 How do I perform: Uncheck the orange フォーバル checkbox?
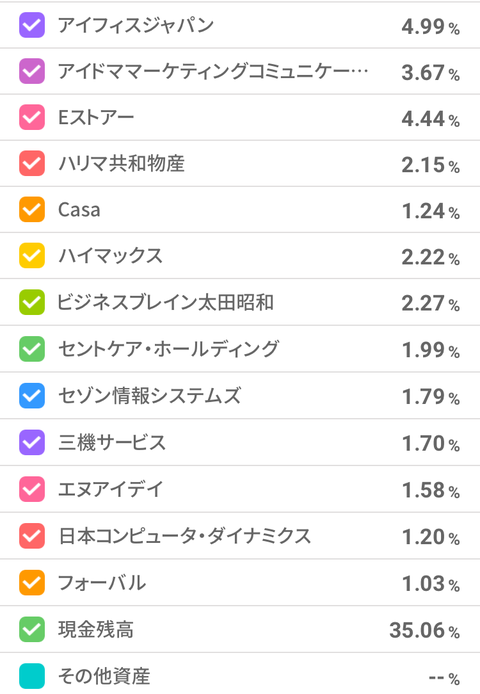(x=32, y=582)
